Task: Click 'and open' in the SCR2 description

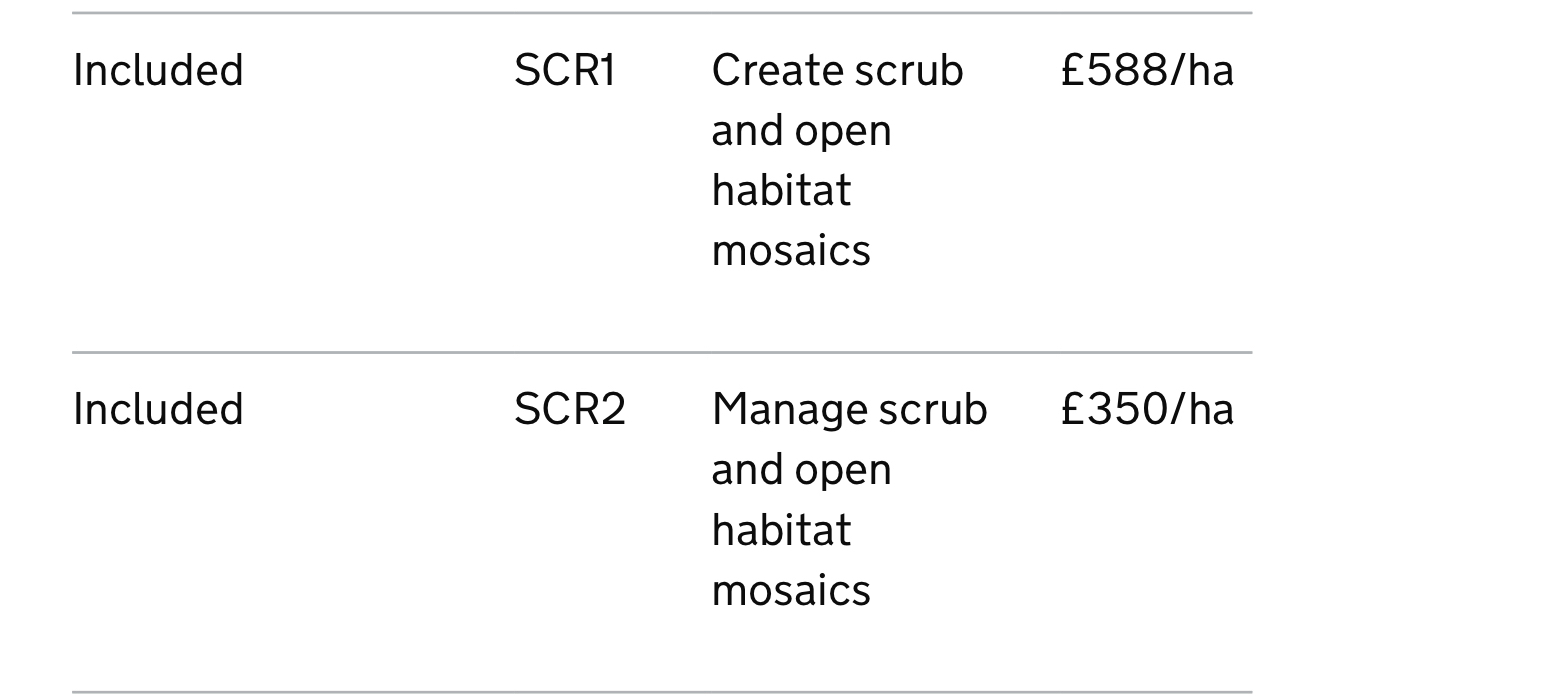Action: click(800, 470)
